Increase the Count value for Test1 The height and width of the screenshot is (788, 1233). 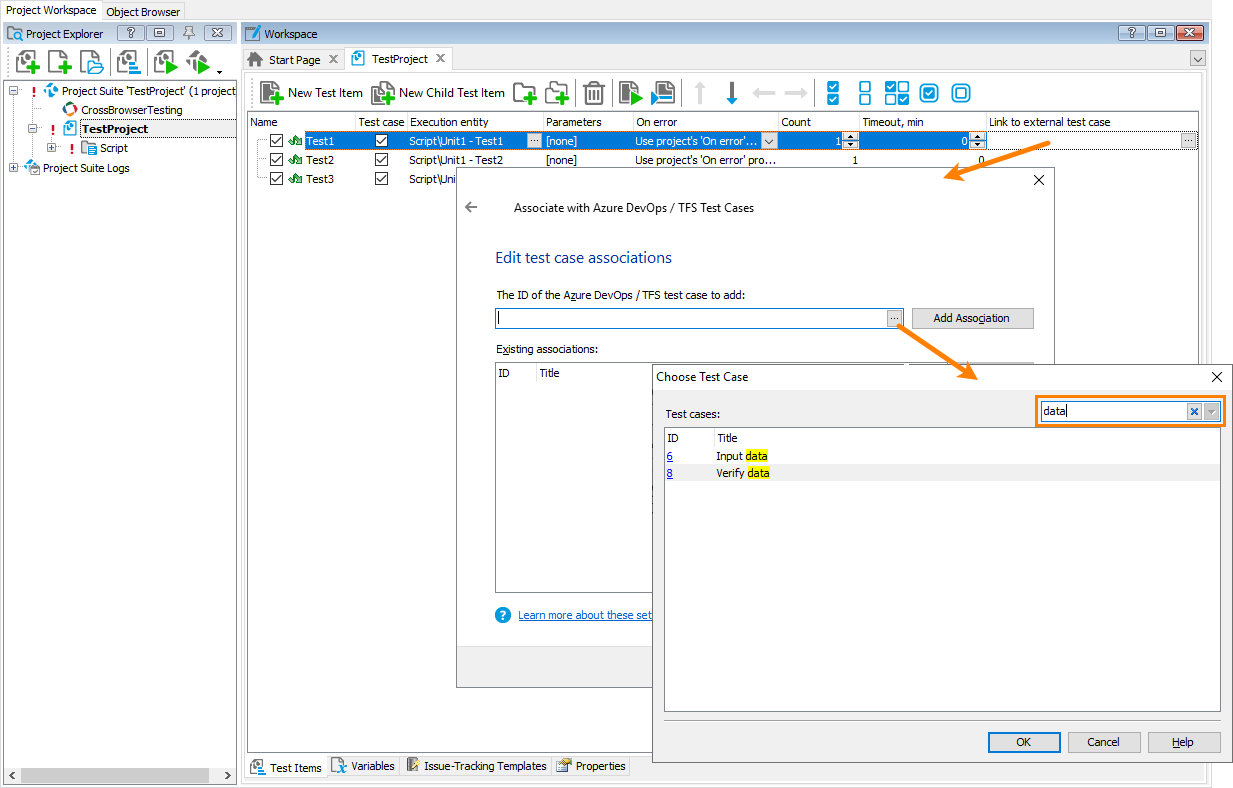click(x=849, y=136)
